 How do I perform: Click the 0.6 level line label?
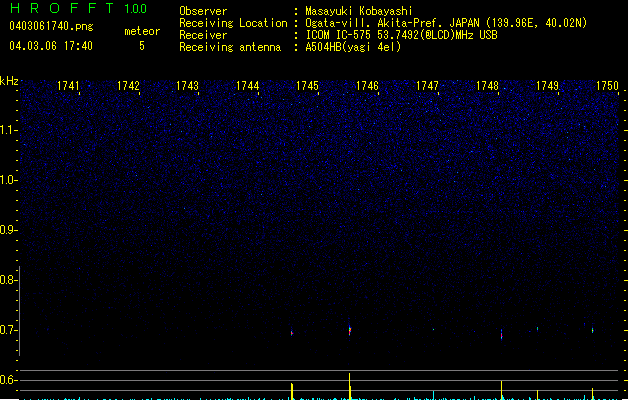(9, 380)
